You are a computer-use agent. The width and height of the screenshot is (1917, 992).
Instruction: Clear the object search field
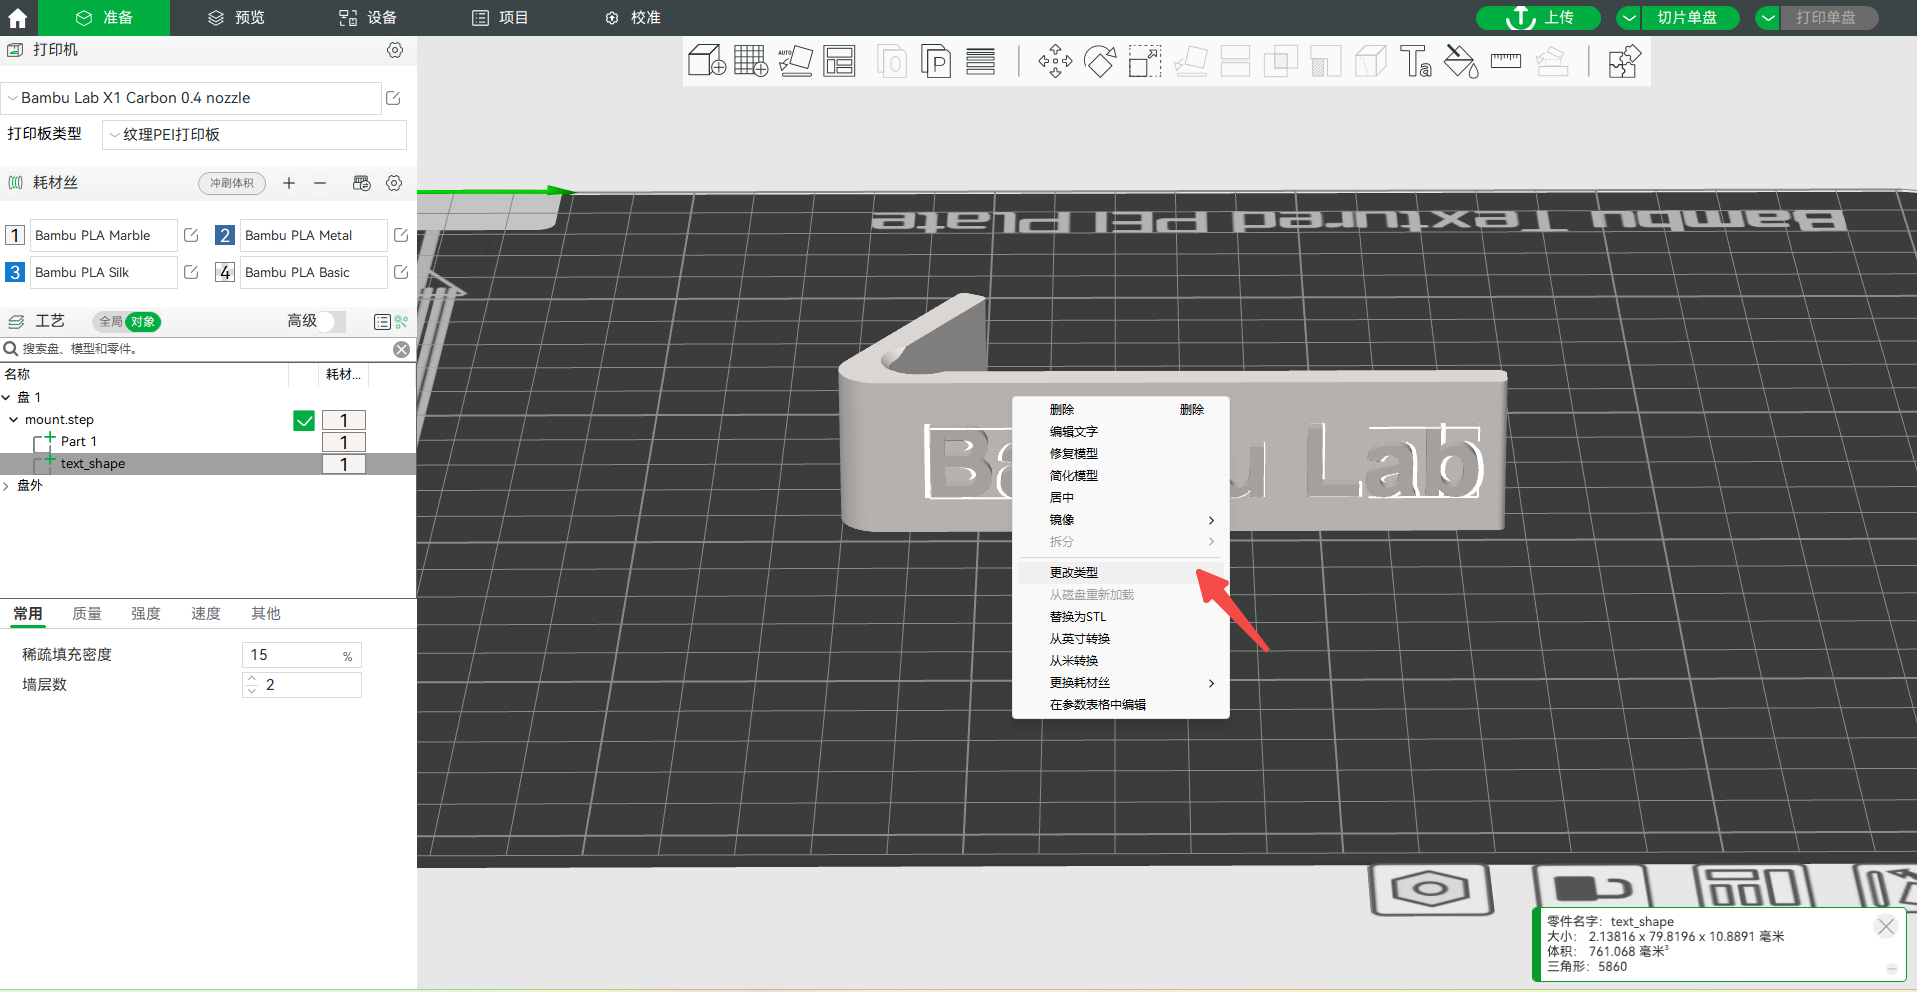point(401,349)
